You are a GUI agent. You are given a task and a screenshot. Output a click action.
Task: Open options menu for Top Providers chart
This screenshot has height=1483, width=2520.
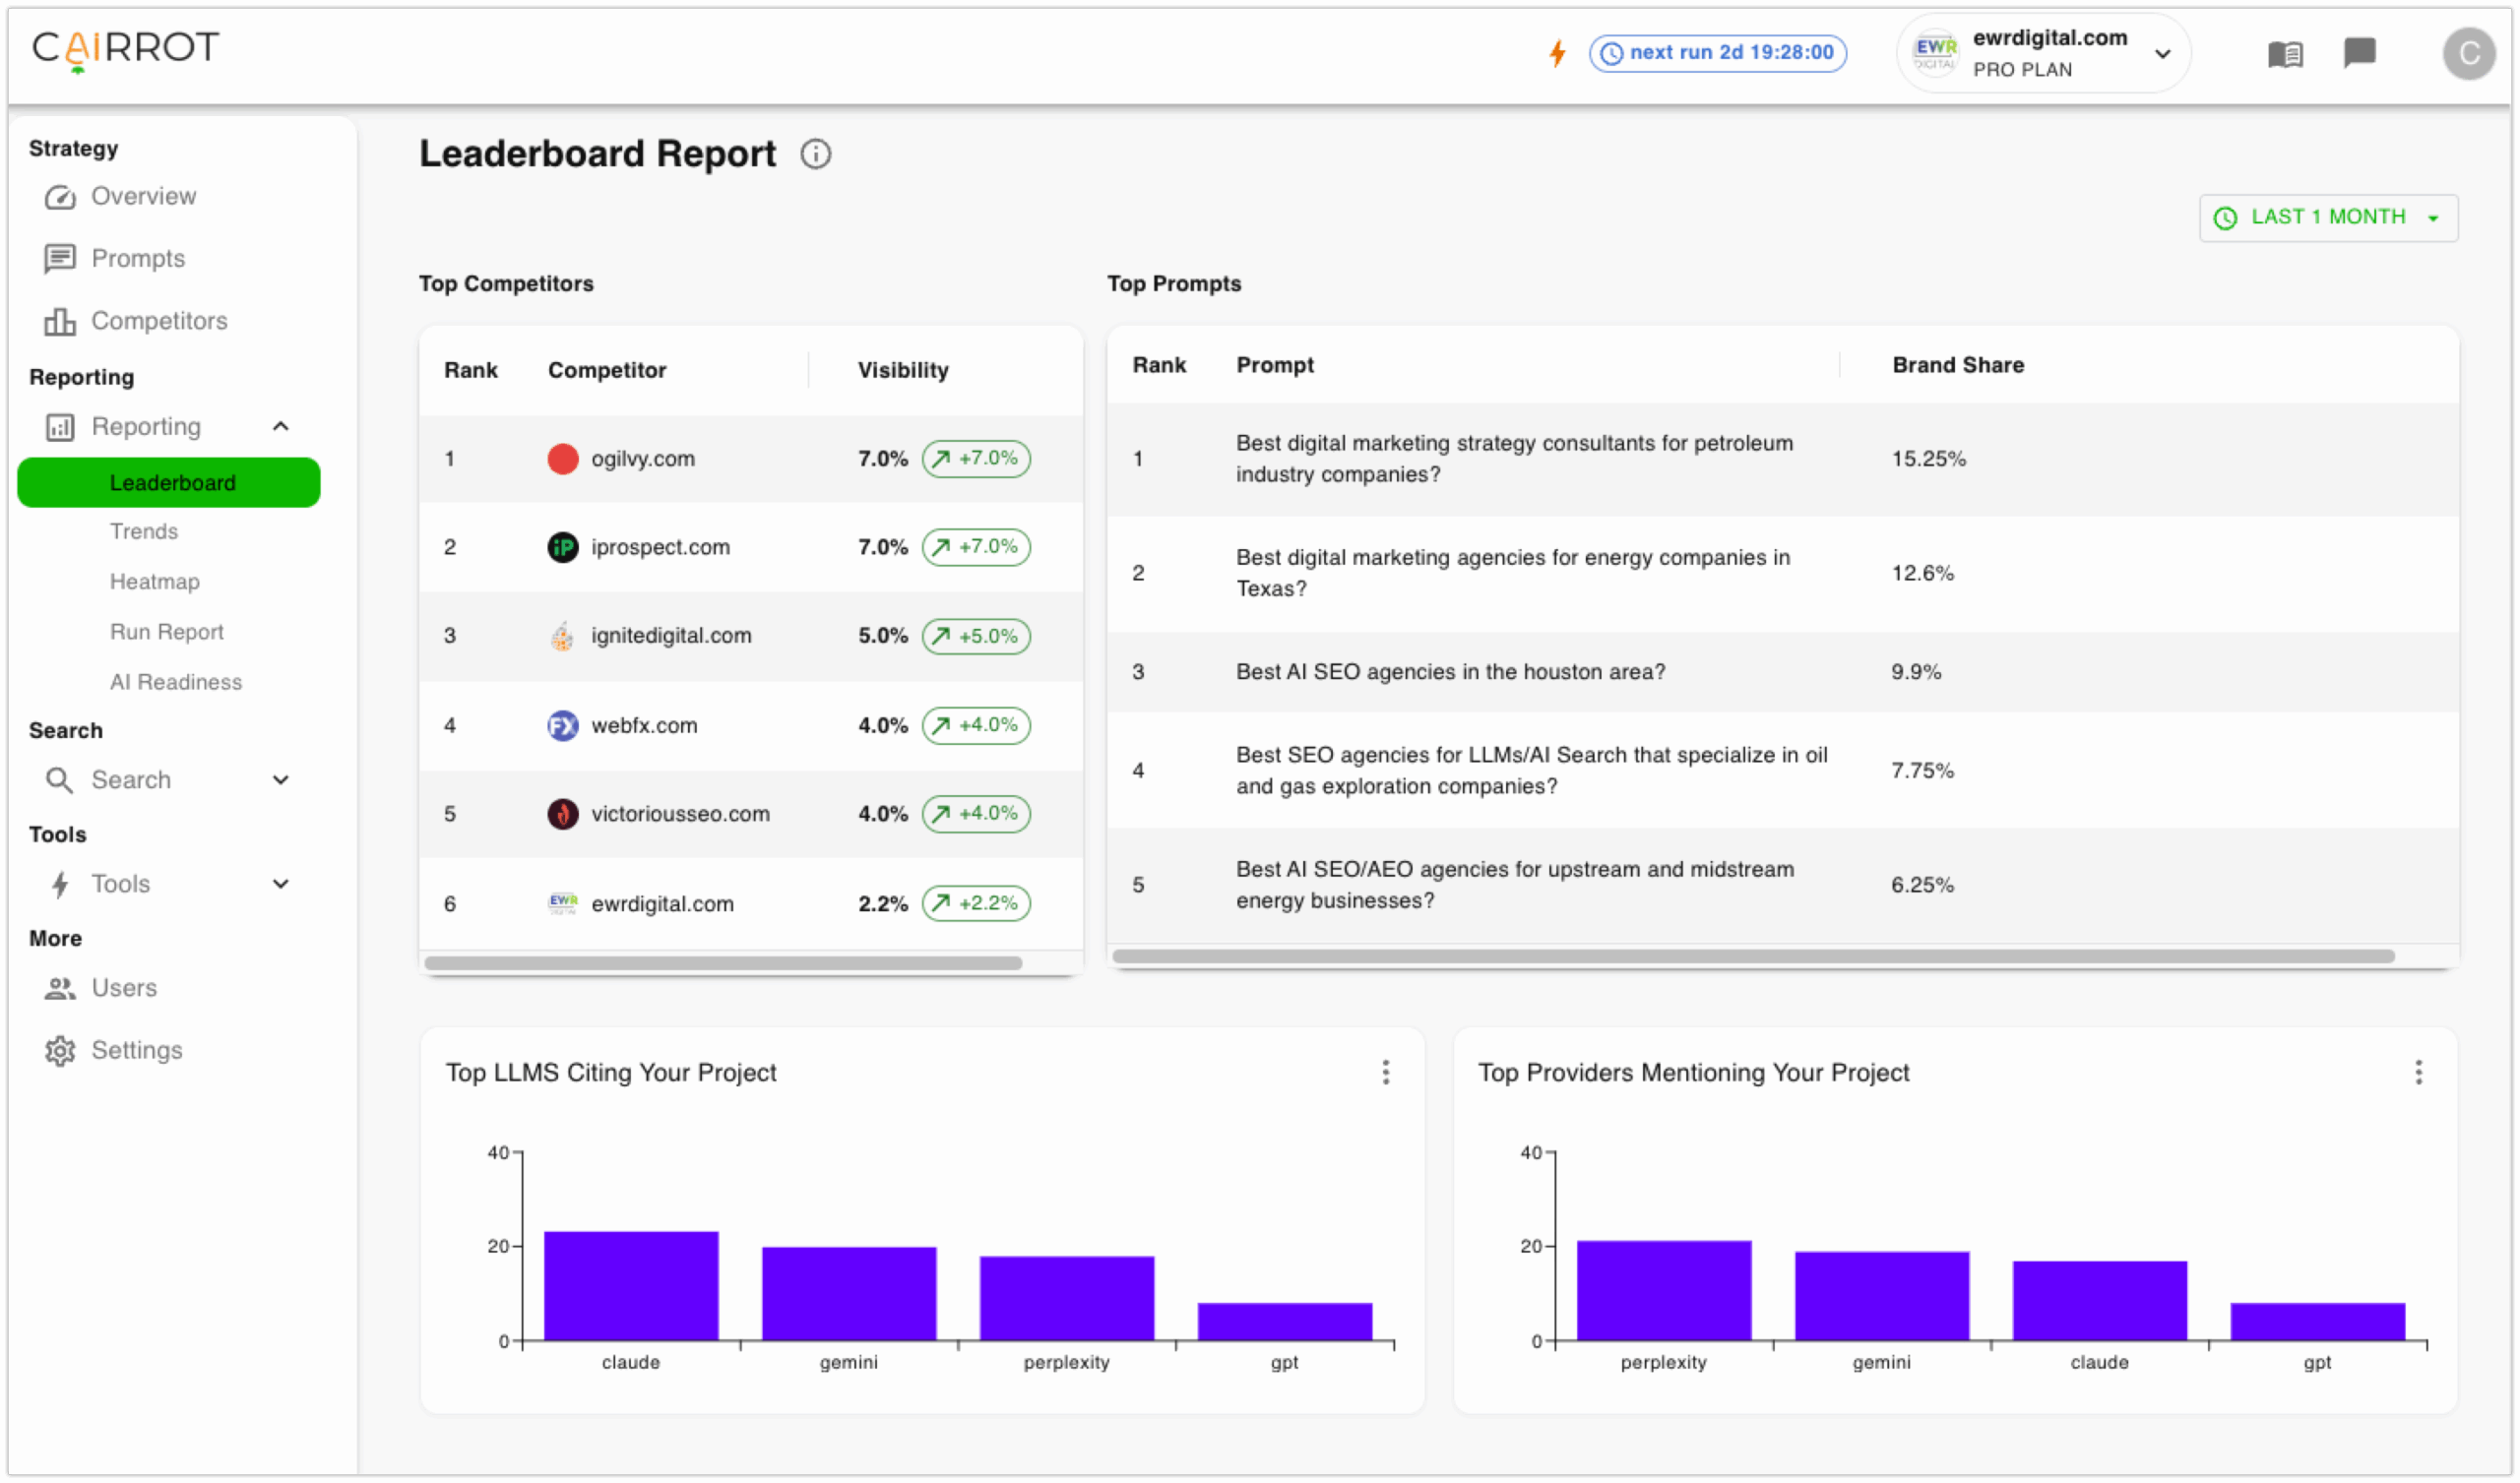tap(2418, 1072)
